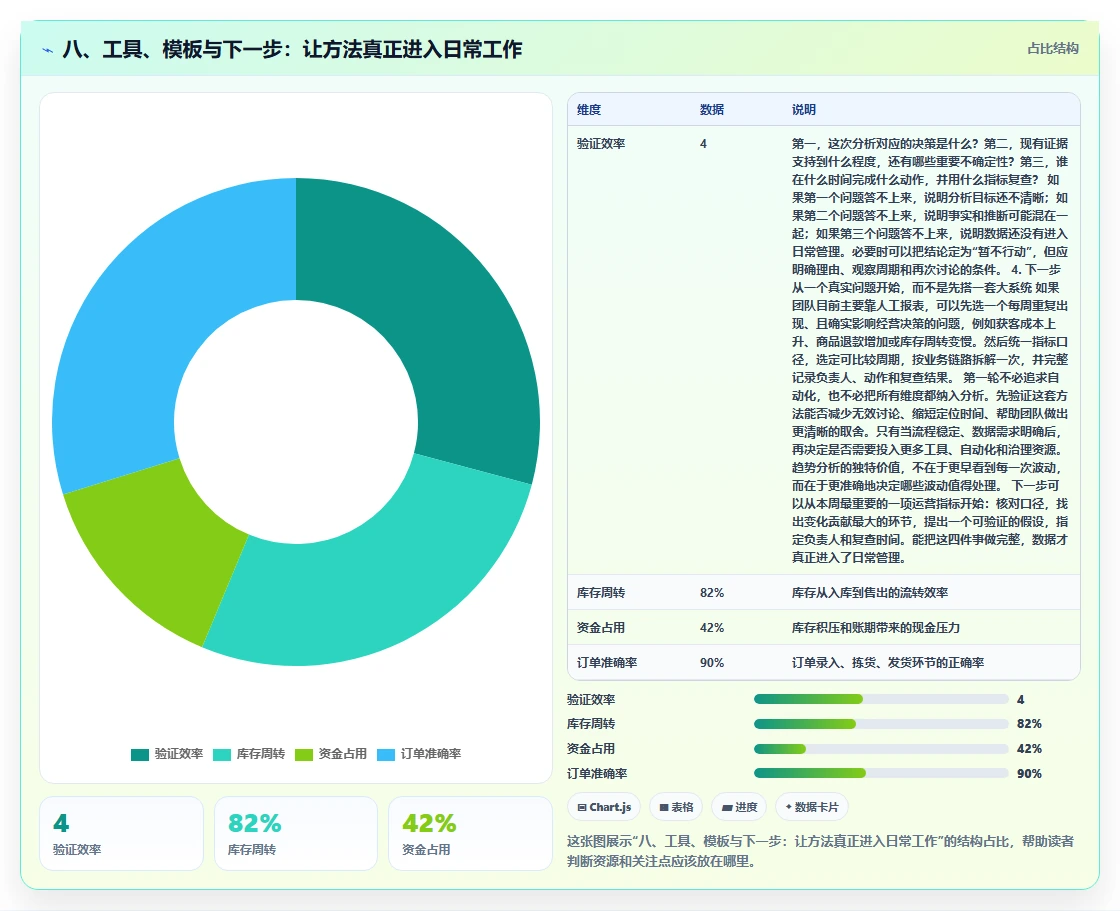Click the chart caption paragraph at bottom
The image size is (1120, 911).
click(x=820, y=851)
